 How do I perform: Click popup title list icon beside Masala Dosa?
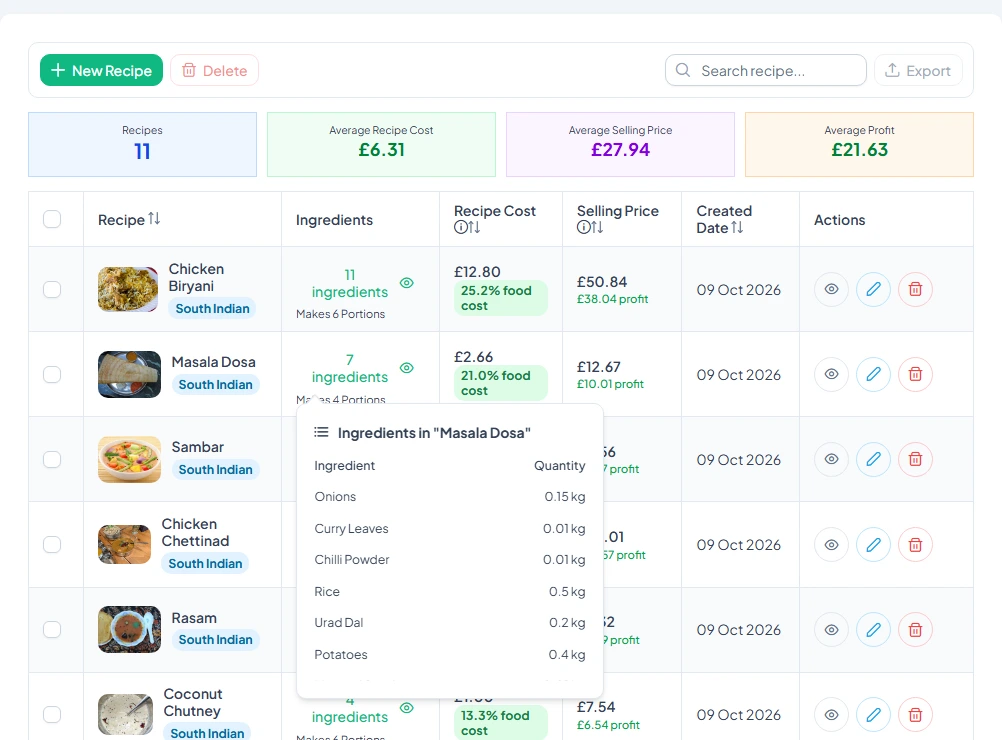(321, 433)
